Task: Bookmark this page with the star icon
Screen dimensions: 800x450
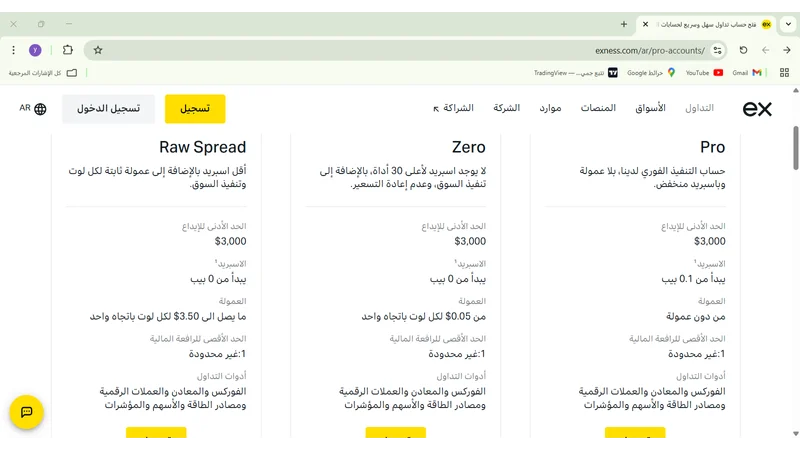Action: (x=98, y=50)
